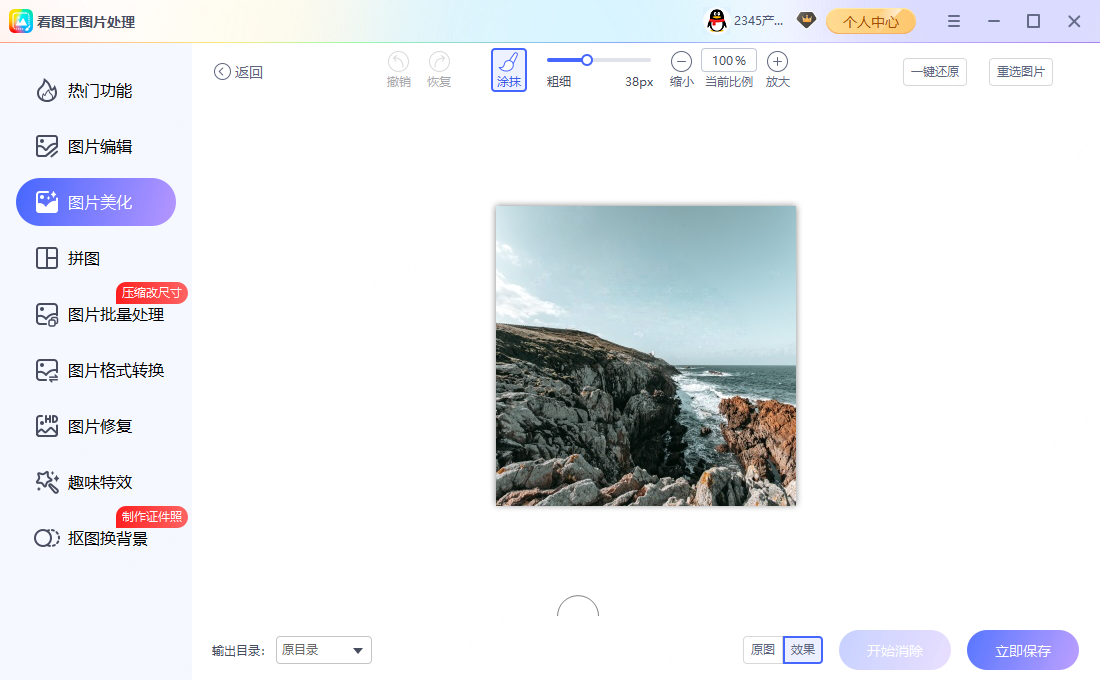Click the 放大 zoom-in plus icon

point(777,62)
